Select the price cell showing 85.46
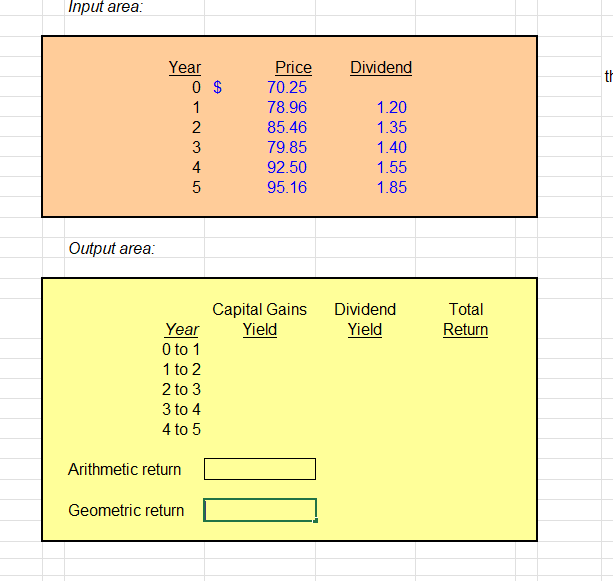This screenshot has width=613, height=581. pyautogui.click(x=287, y=127)
